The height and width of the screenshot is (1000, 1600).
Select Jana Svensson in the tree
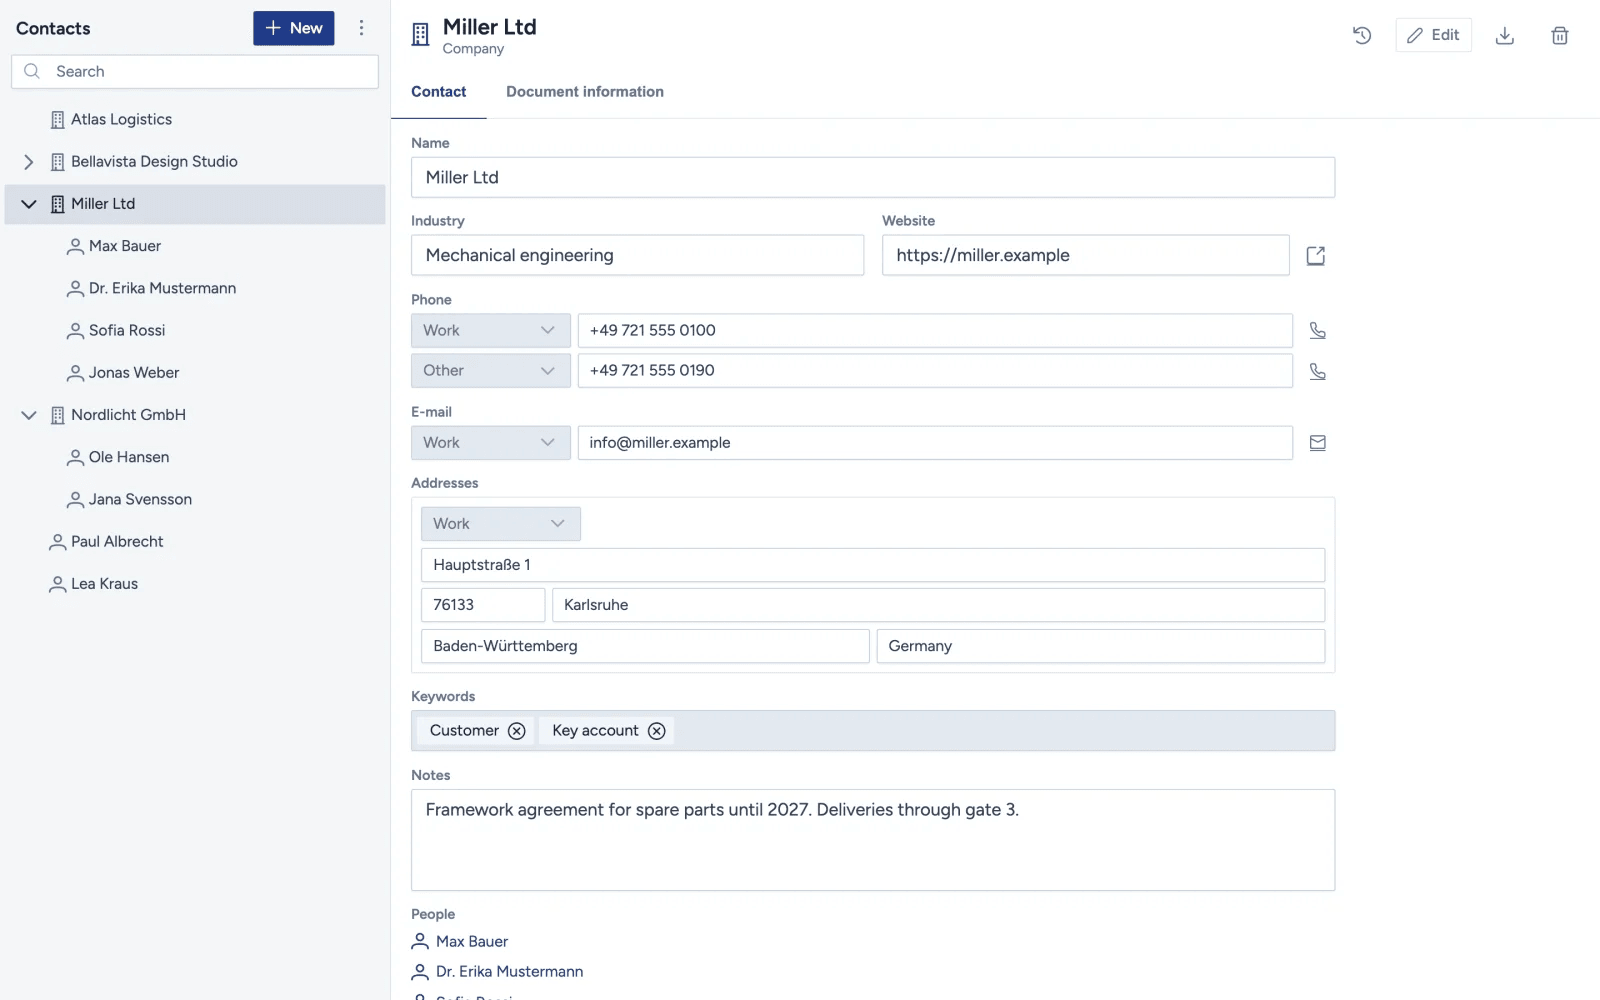point(195,499)
